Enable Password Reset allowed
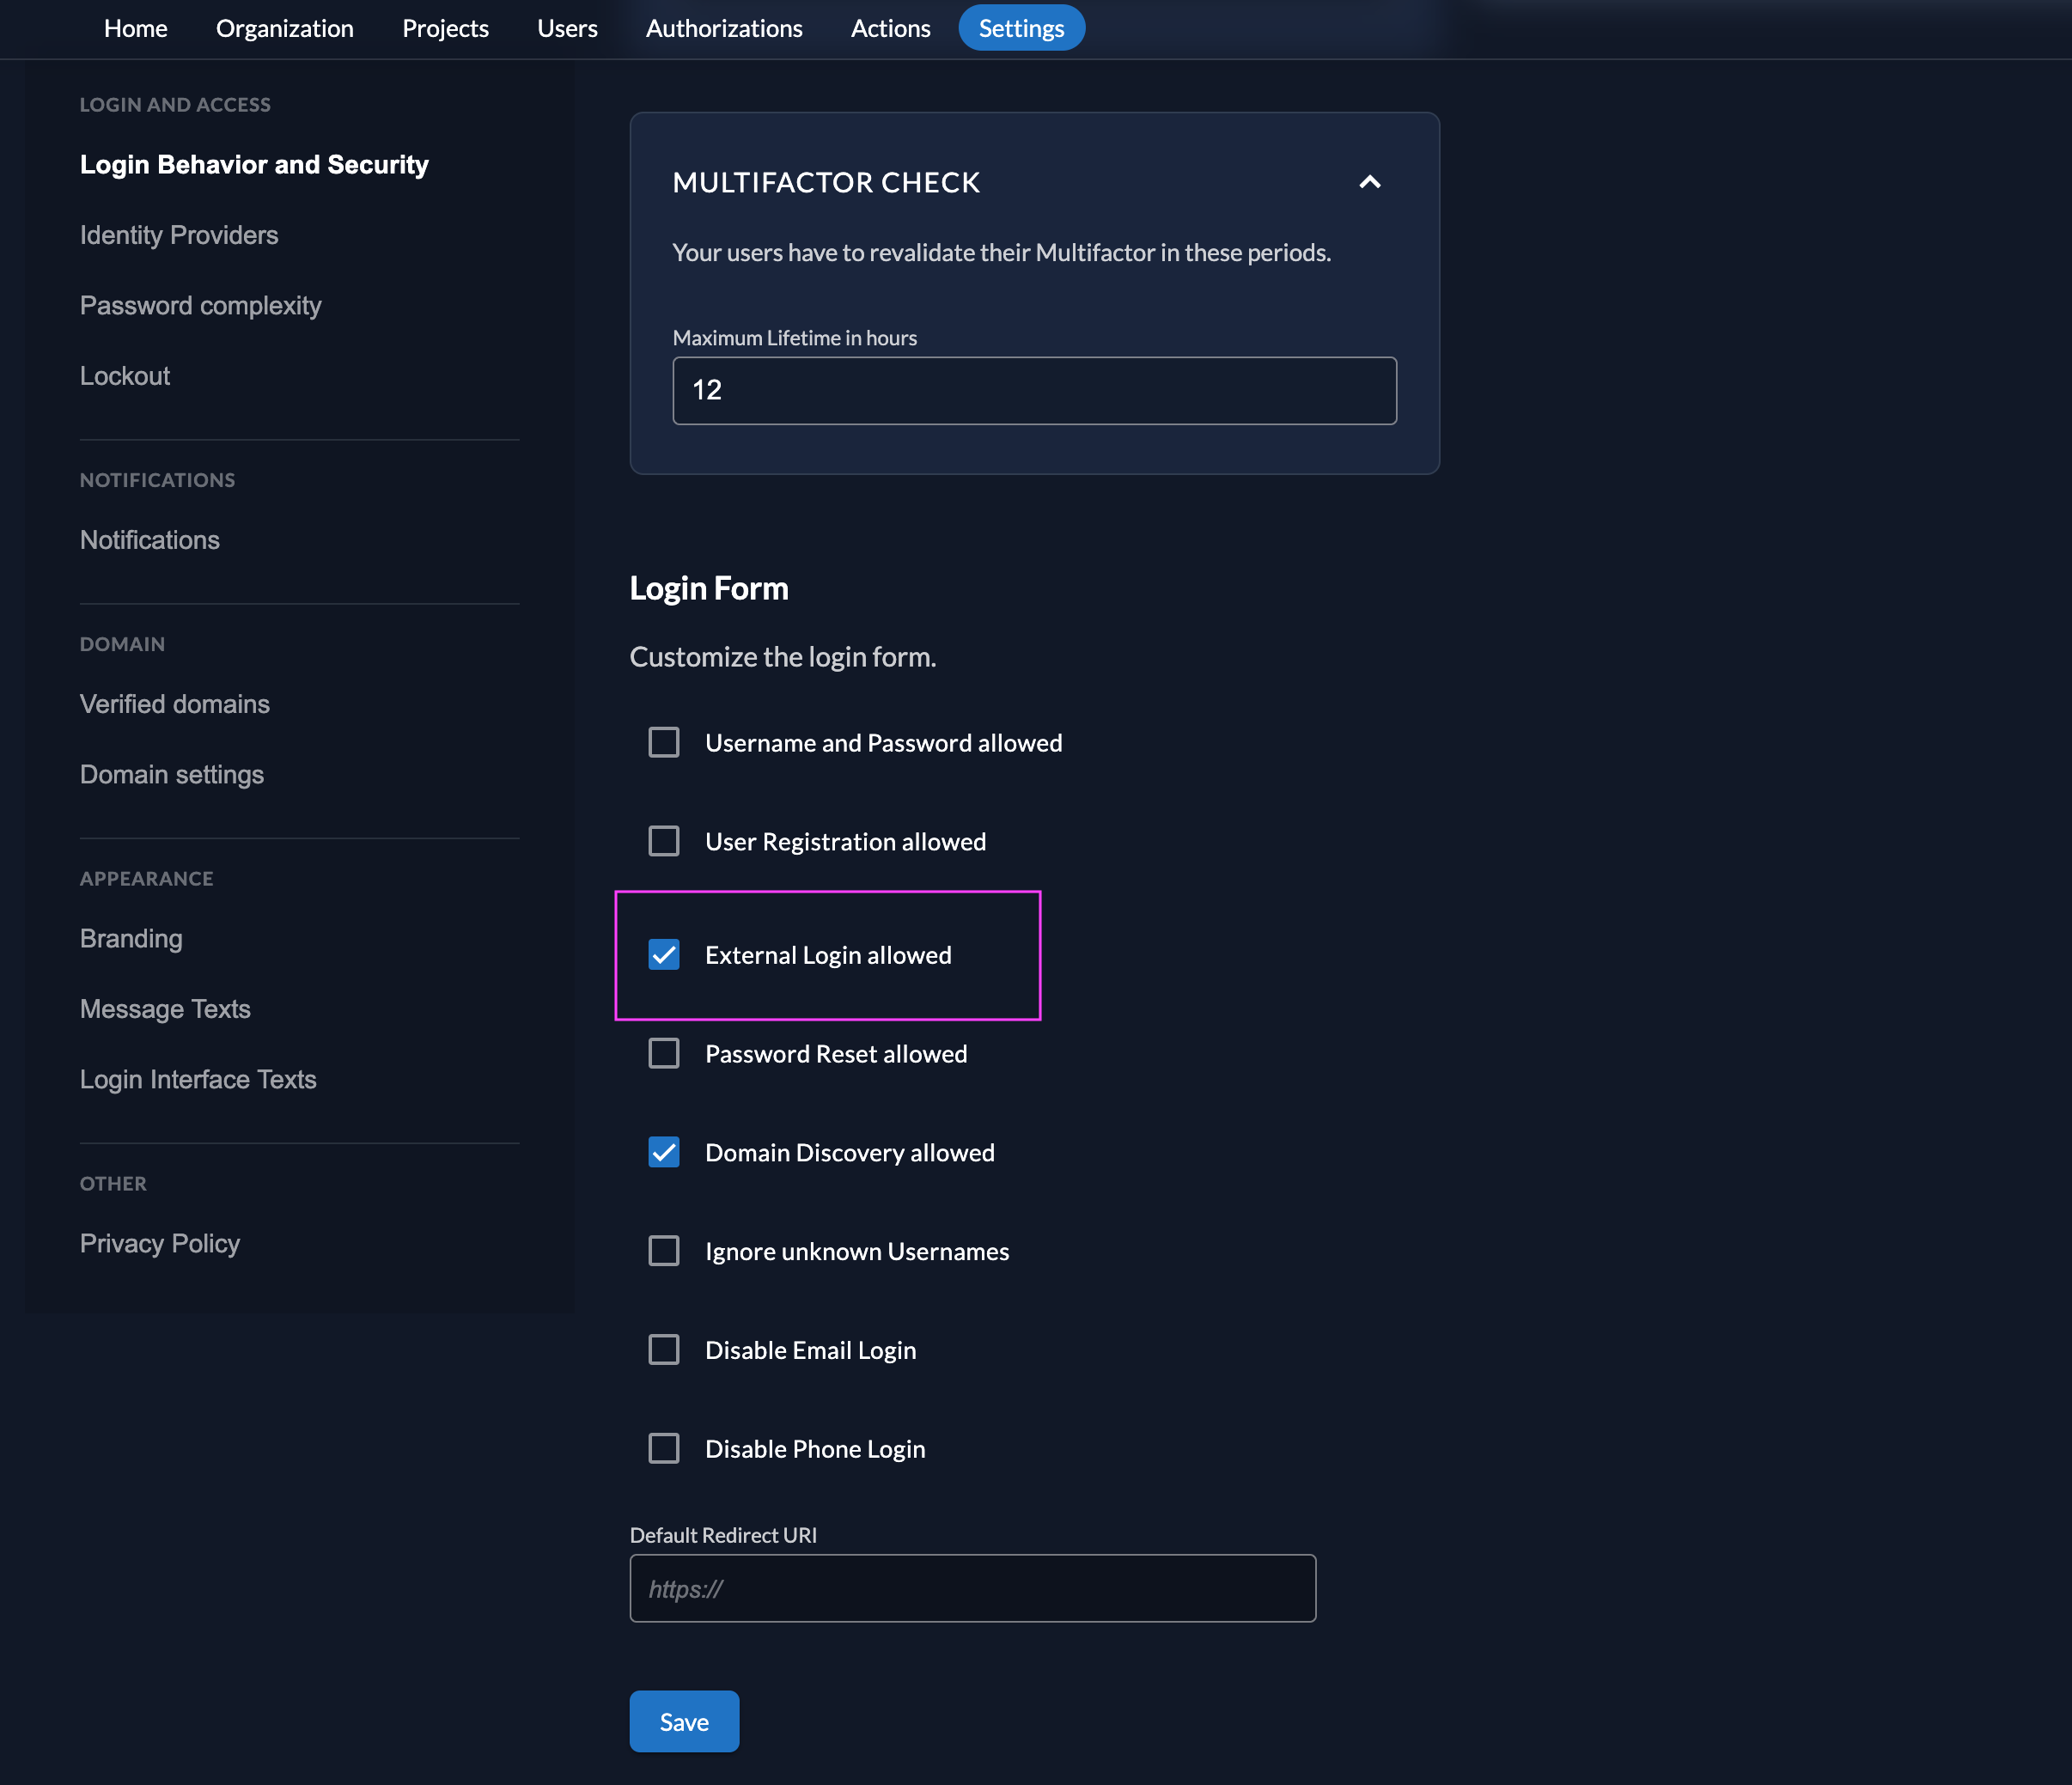The image size is (2072, 1785). (x=666, y=1054)
